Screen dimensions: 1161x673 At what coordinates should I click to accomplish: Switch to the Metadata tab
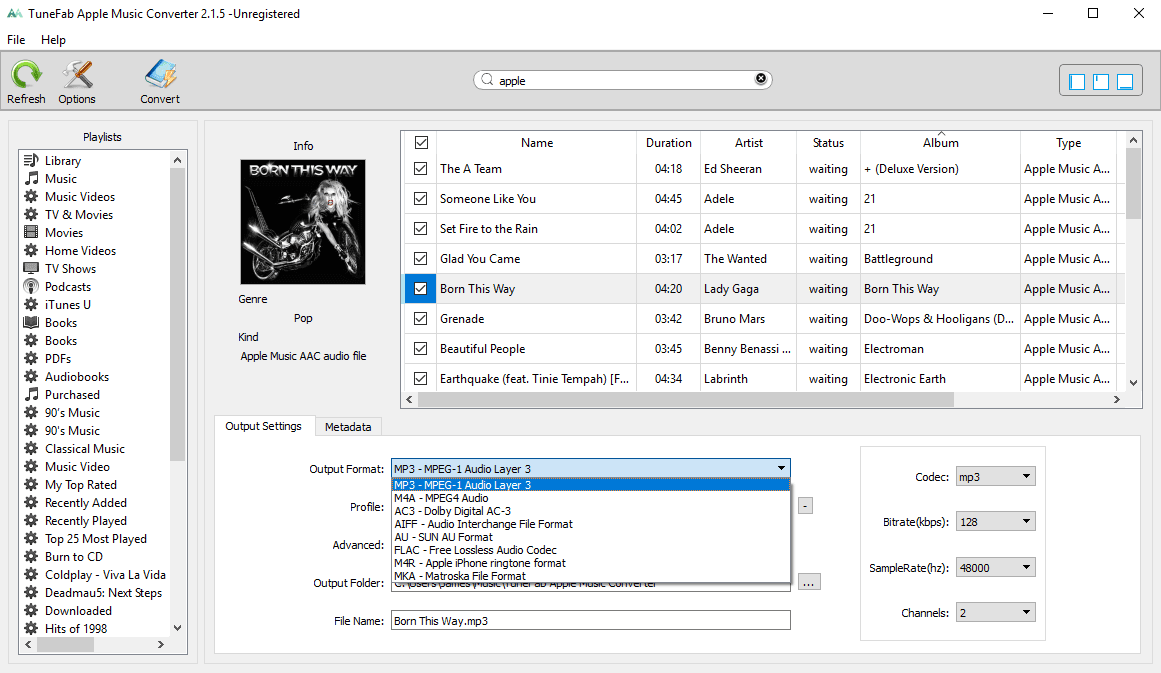click(348, 427)
